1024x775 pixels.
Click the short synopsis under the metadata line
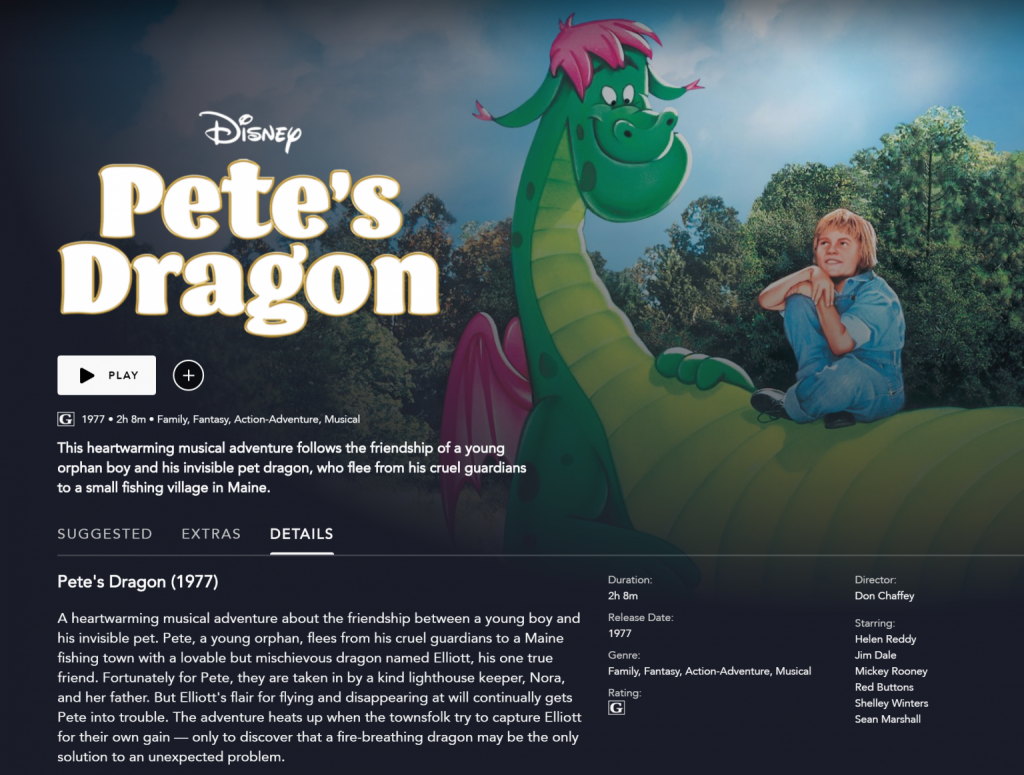pos(292,467)
